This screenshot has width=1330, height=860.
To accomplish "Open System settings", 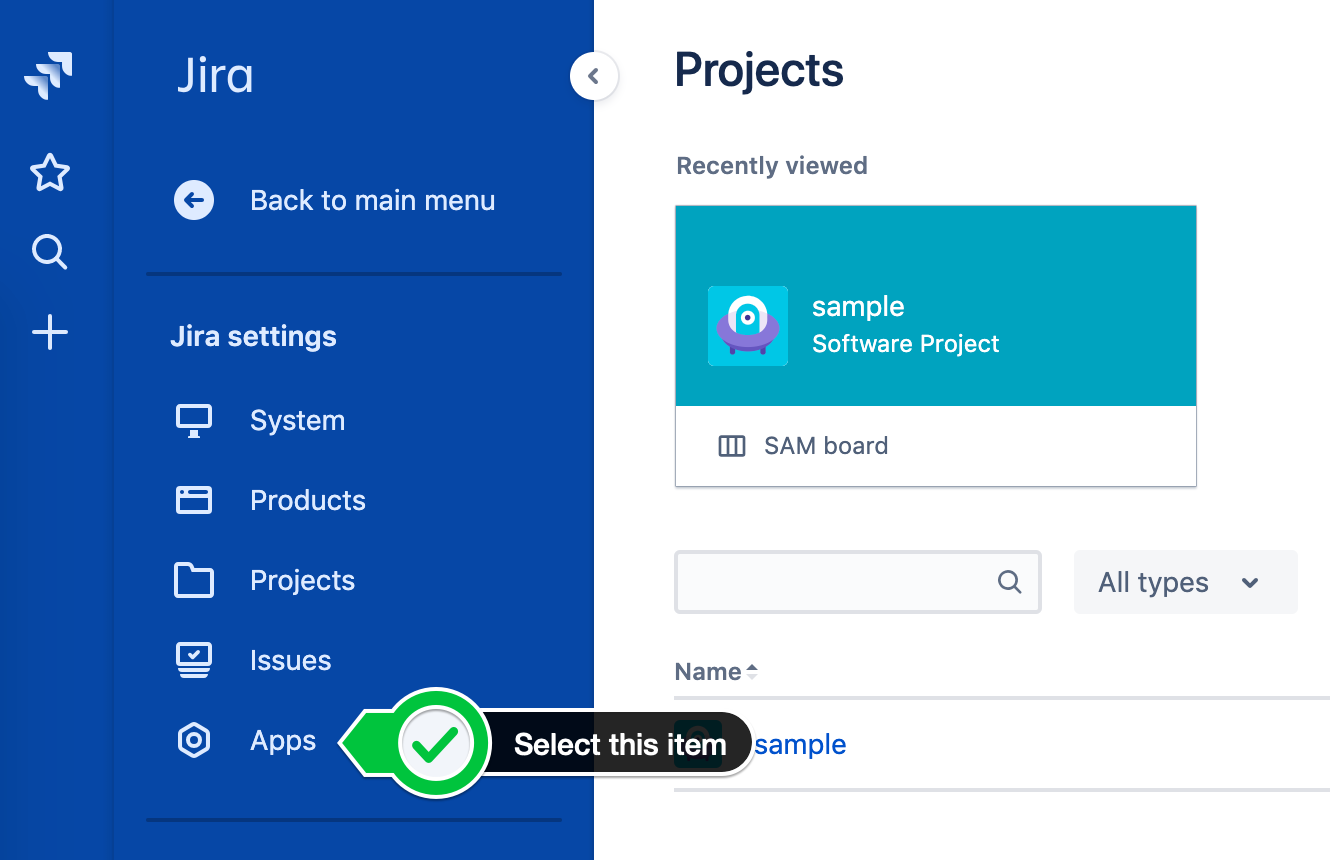I will [297, 421].
